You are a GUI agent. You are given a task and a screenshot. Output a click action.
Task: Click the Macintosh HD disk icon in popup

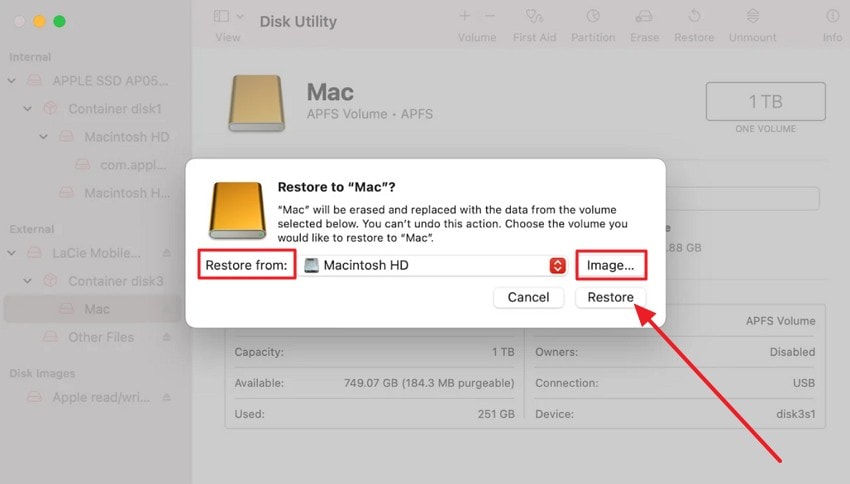pos(311,265)
